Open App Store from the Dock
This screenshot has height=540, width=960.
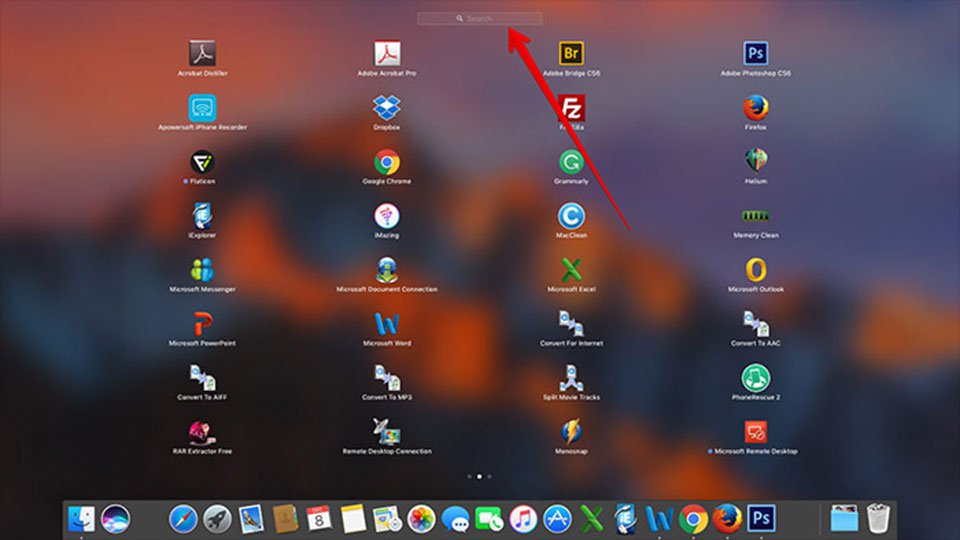point(557,519)
